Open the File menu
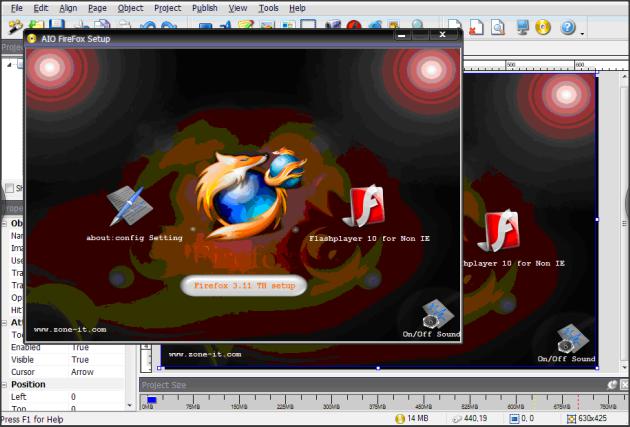The image size is (630, 427). tap(16, 8)
